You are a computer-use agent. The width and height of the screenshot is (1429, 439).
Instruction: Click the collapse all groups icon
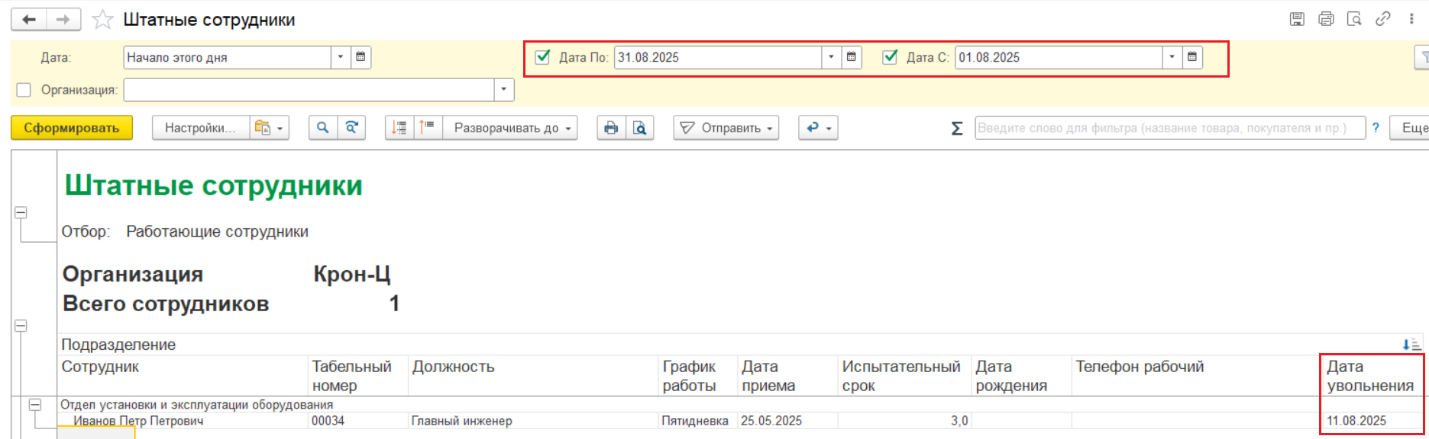(427, 128)
